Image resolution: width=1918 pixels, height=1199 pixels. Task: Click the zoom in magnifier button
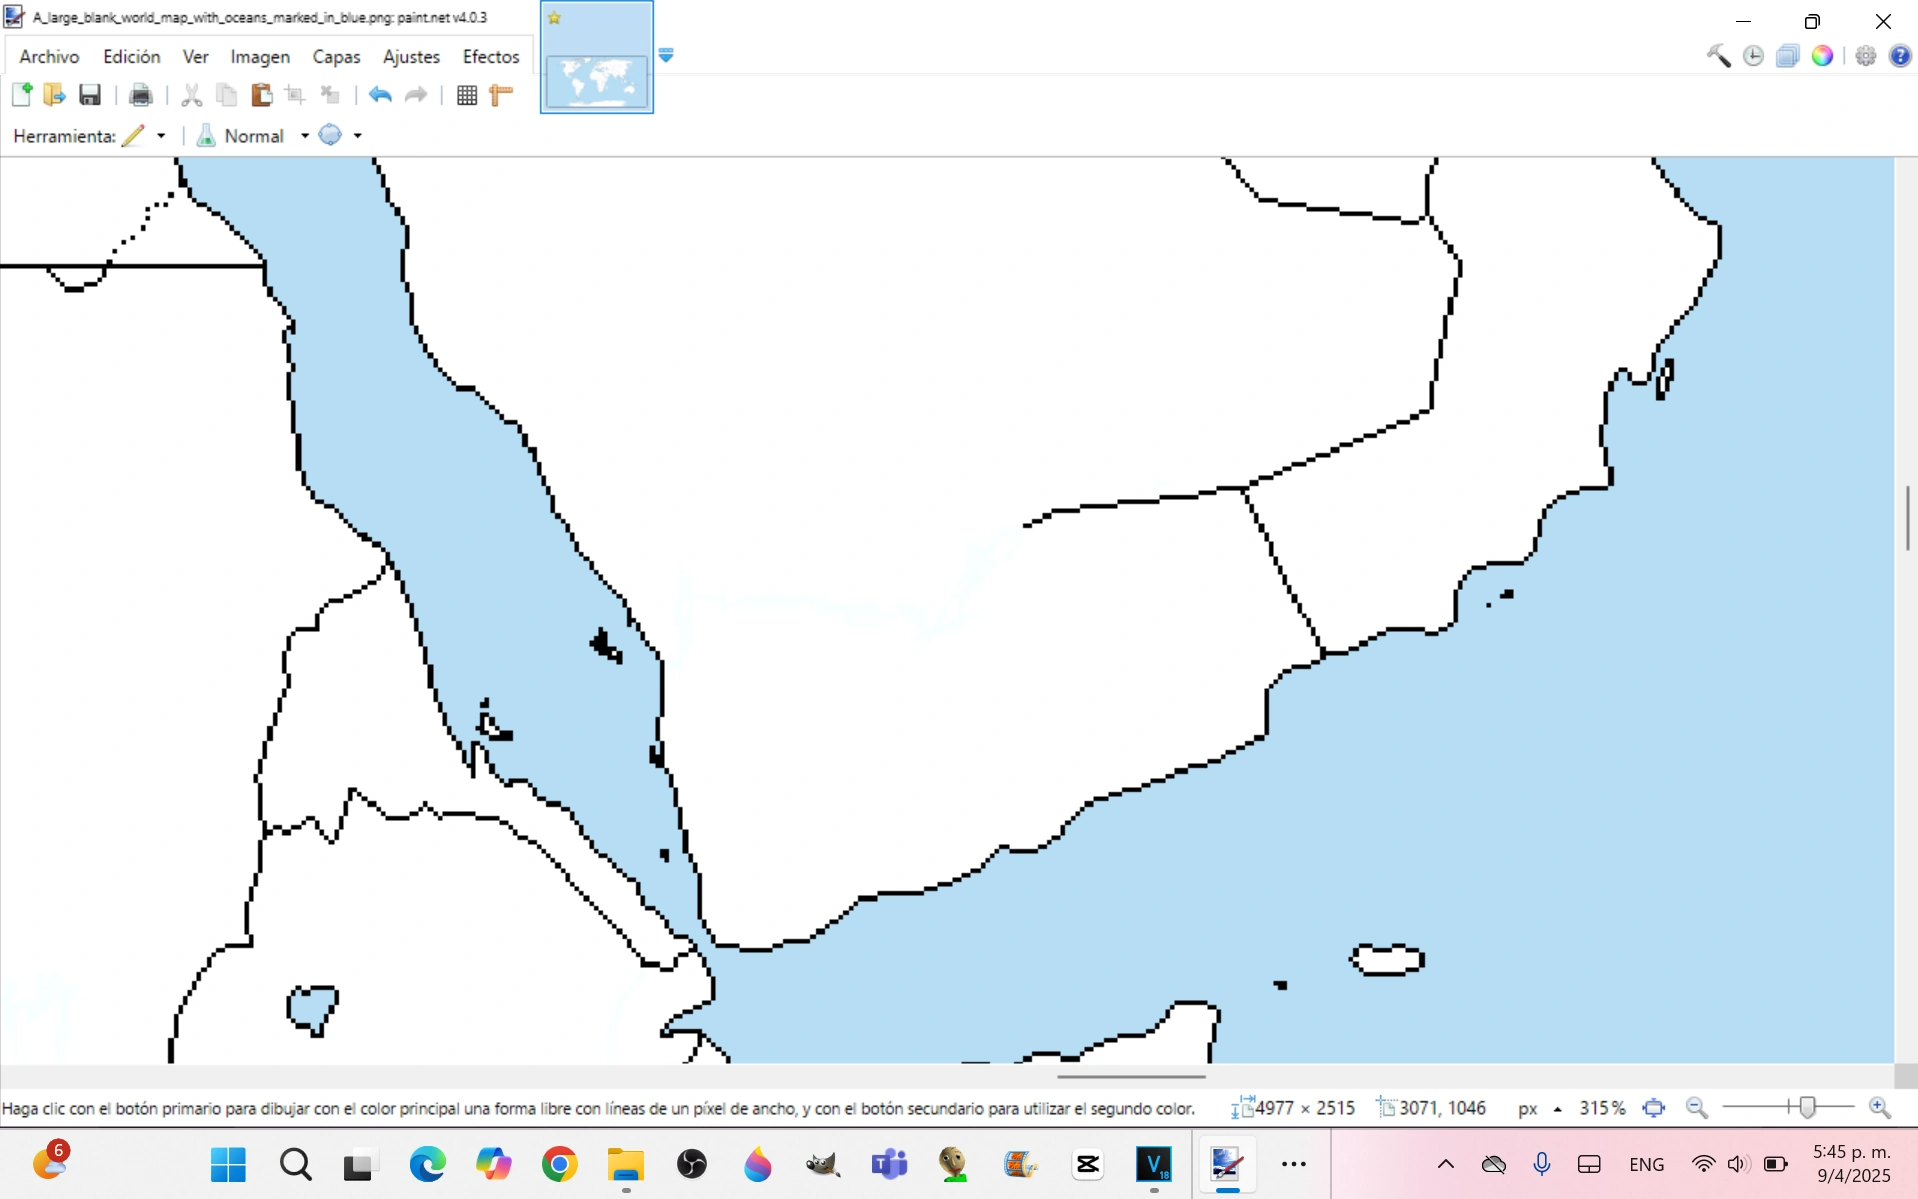pyautogui.click(x=1879, y=1108)
